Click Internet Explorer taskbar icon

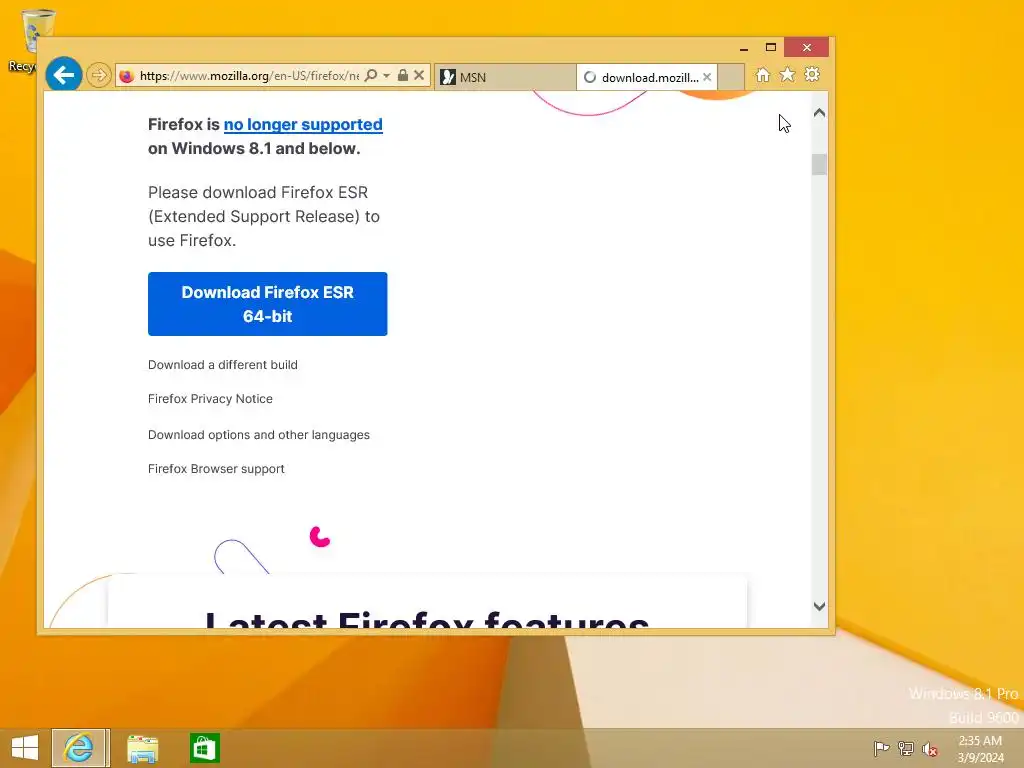point(80,748)
